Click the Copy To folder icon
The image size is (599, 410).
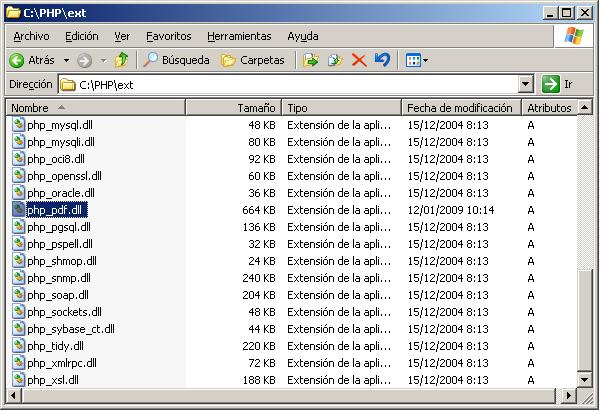click(335, 60)
